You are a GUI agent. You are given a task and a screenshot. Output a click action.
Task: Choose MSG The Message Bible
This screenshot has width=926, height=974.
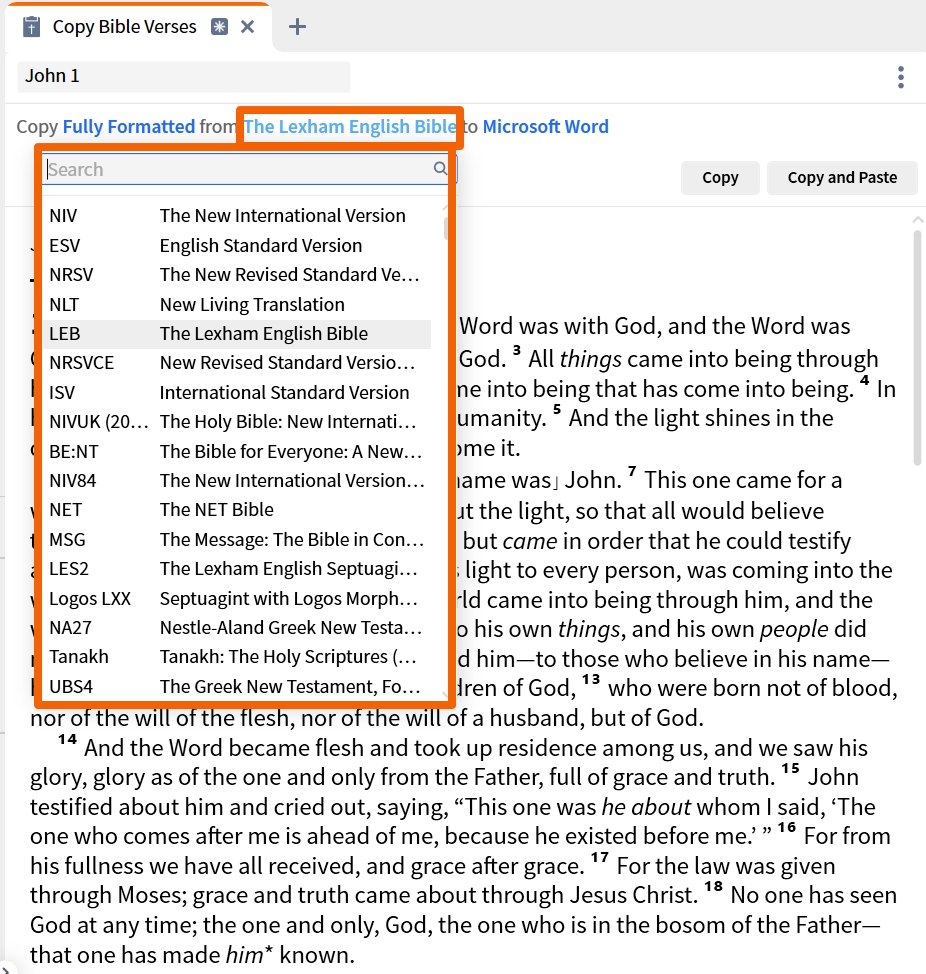237,540
